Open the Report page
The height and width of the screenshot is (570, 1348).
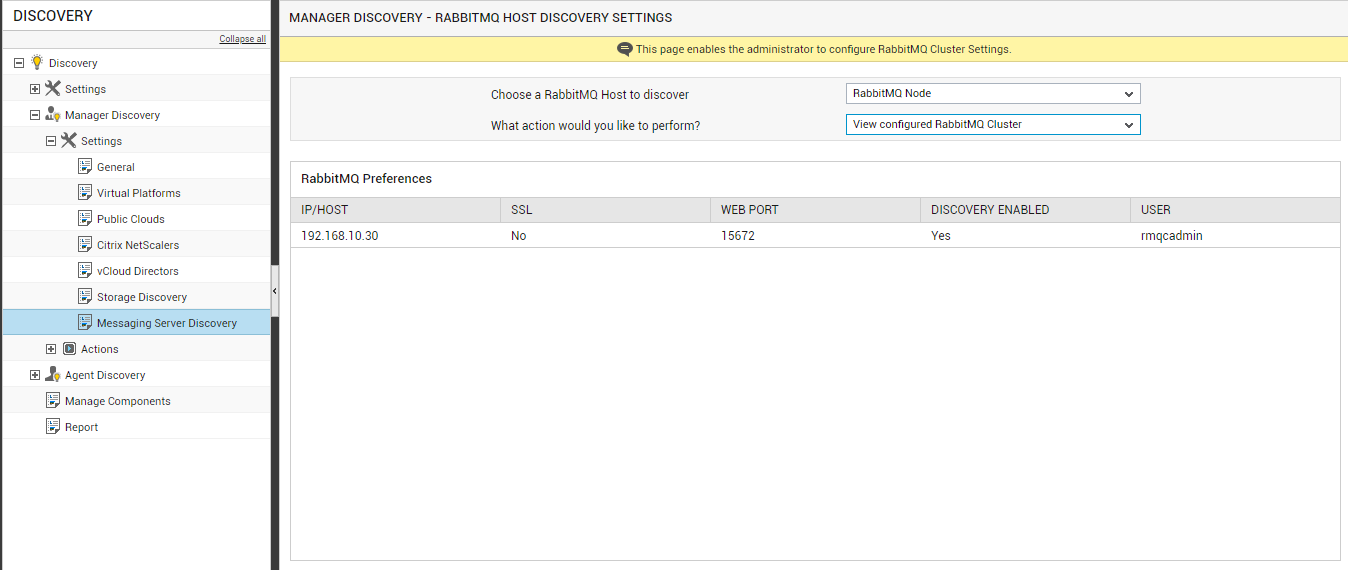click(82, 427)
